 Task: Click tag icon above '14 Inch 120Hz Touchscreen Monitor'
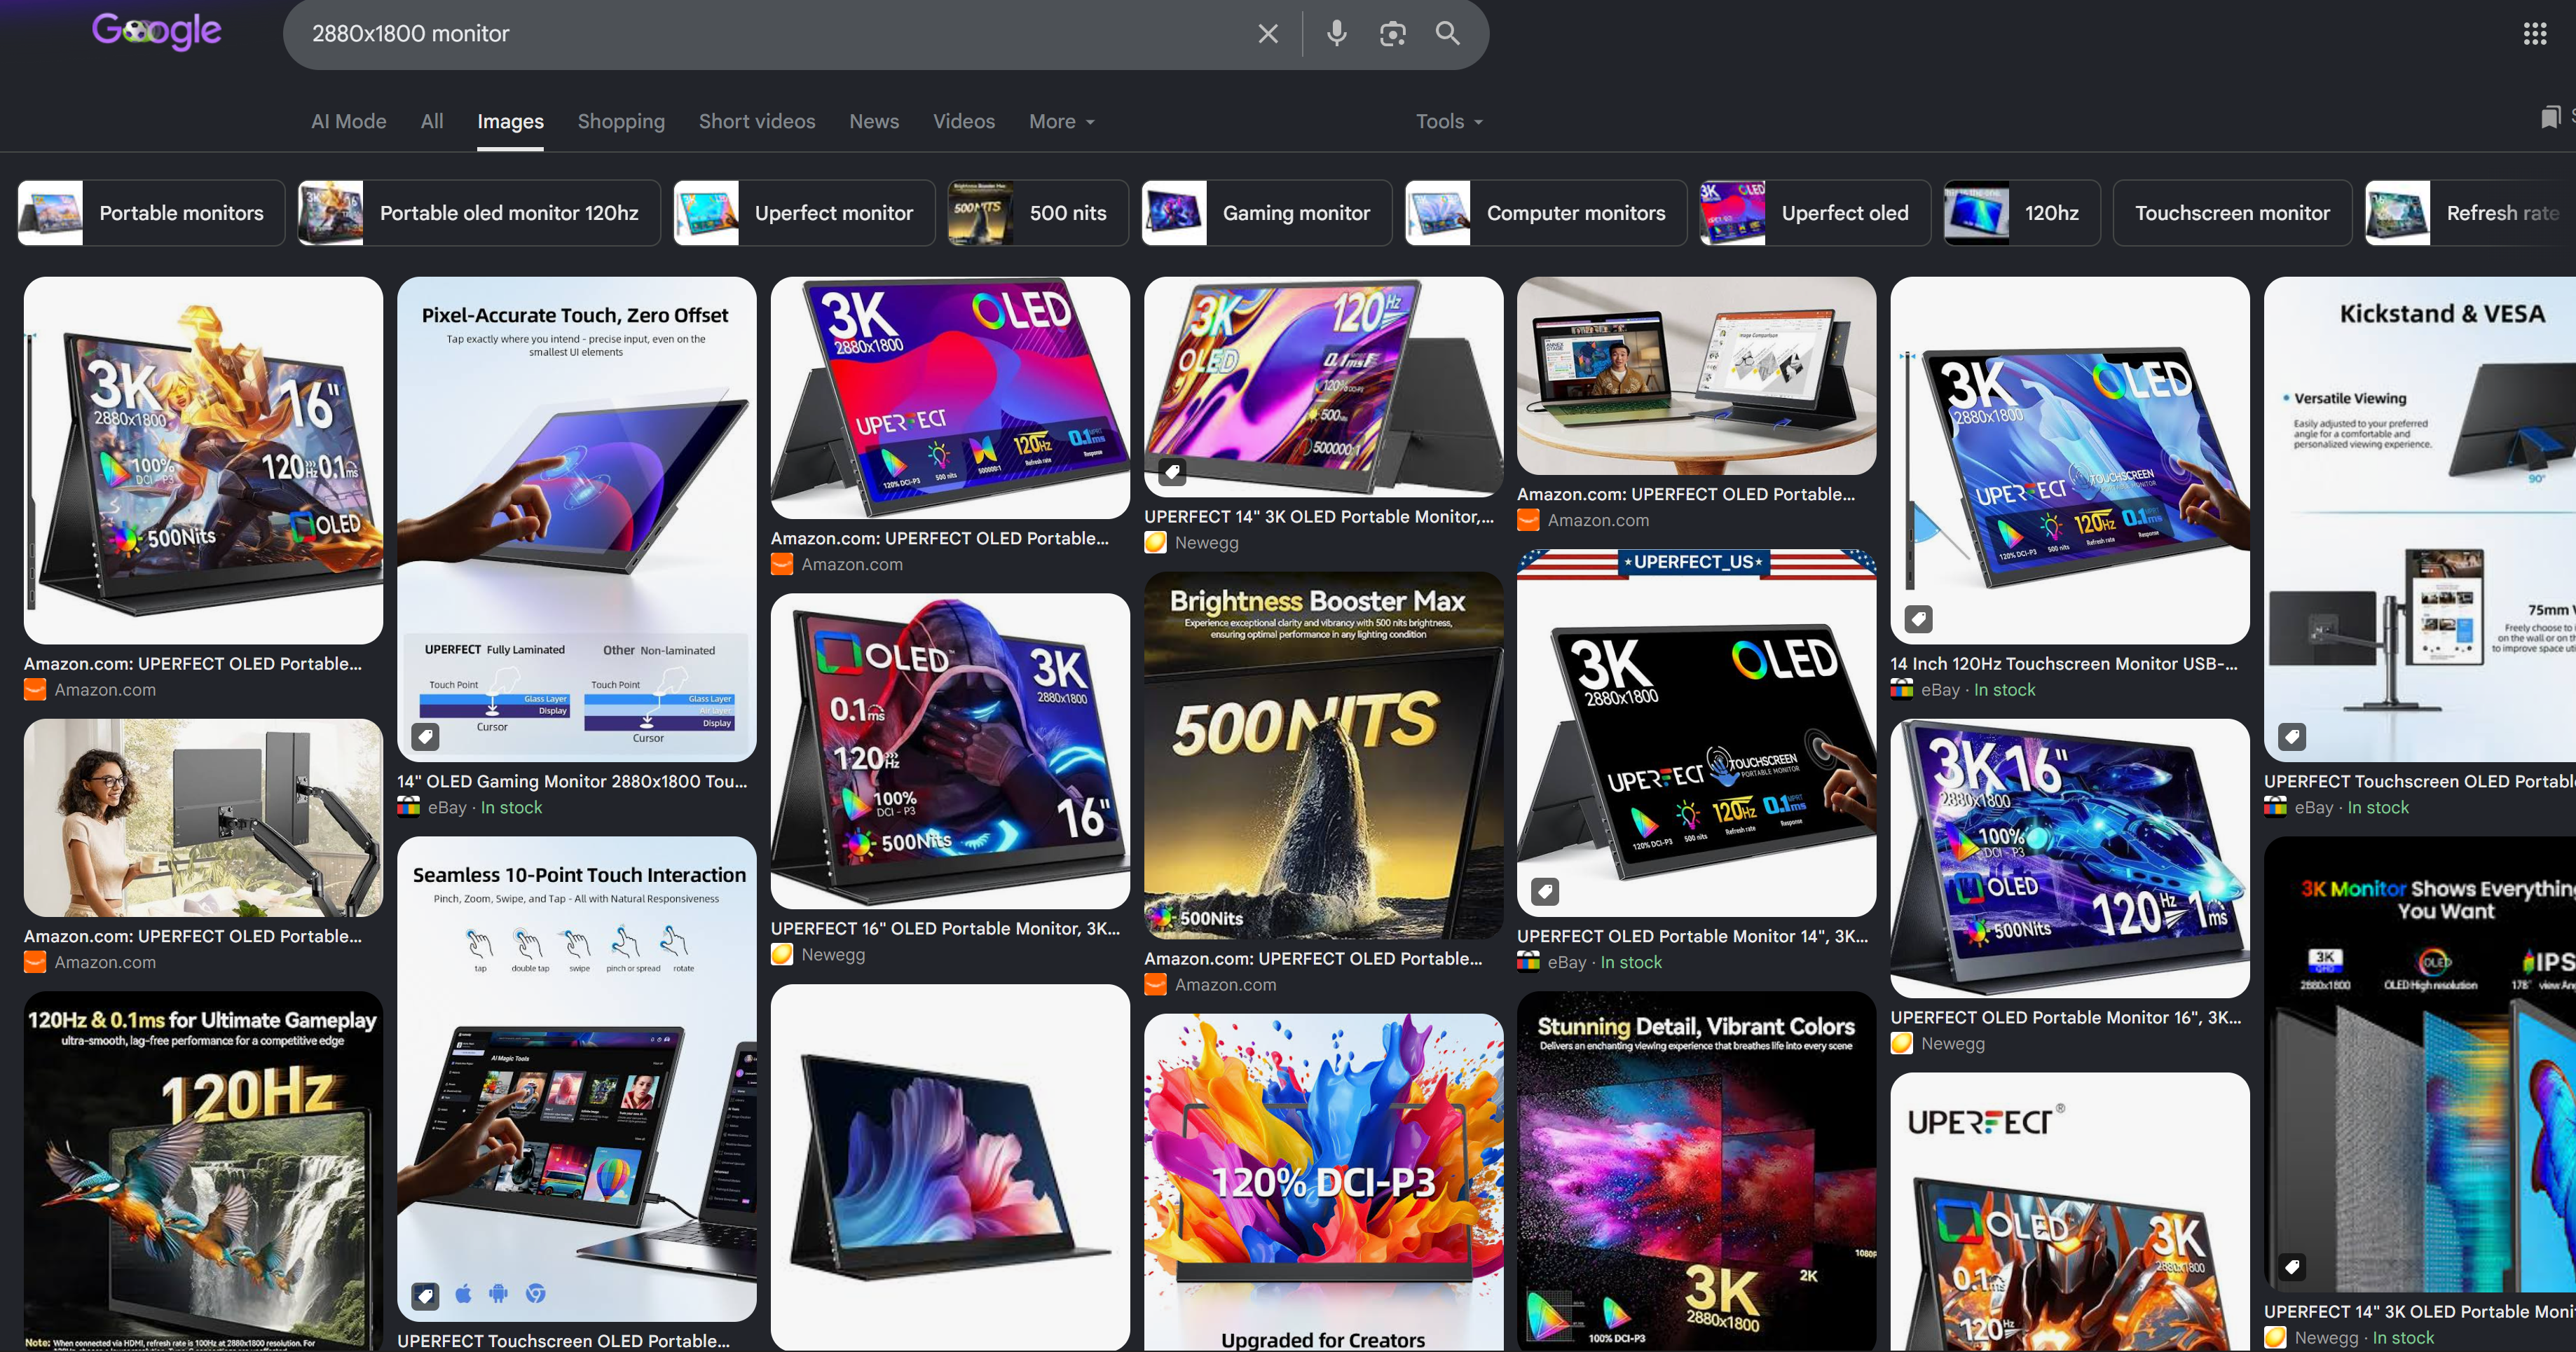click(1918, 620)
